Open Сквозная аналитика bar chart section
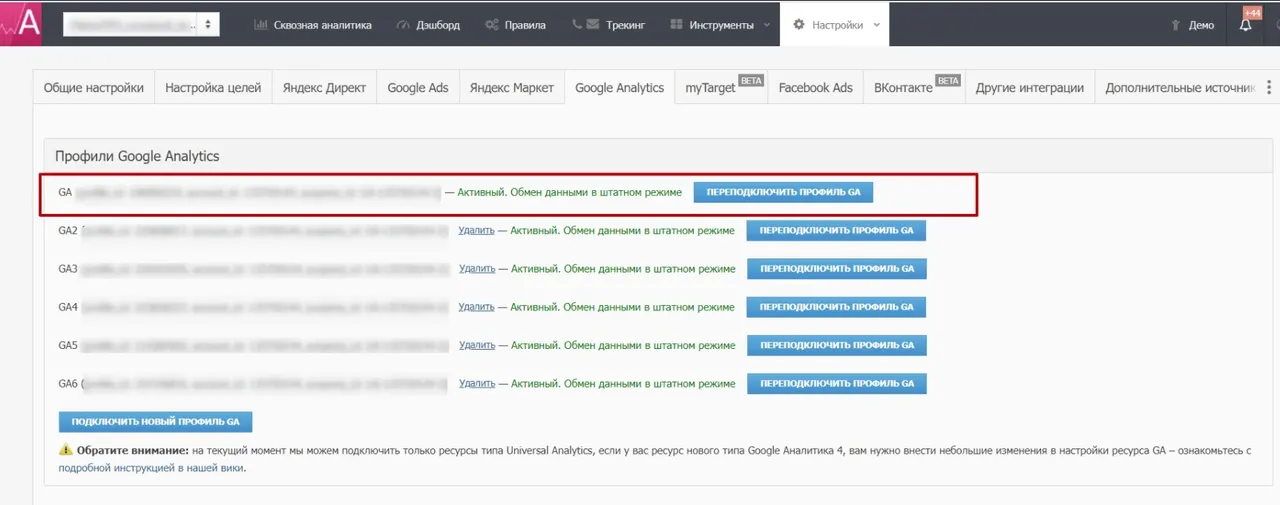The width and height of the screenshot is (1280, 505). coord(313,25)
